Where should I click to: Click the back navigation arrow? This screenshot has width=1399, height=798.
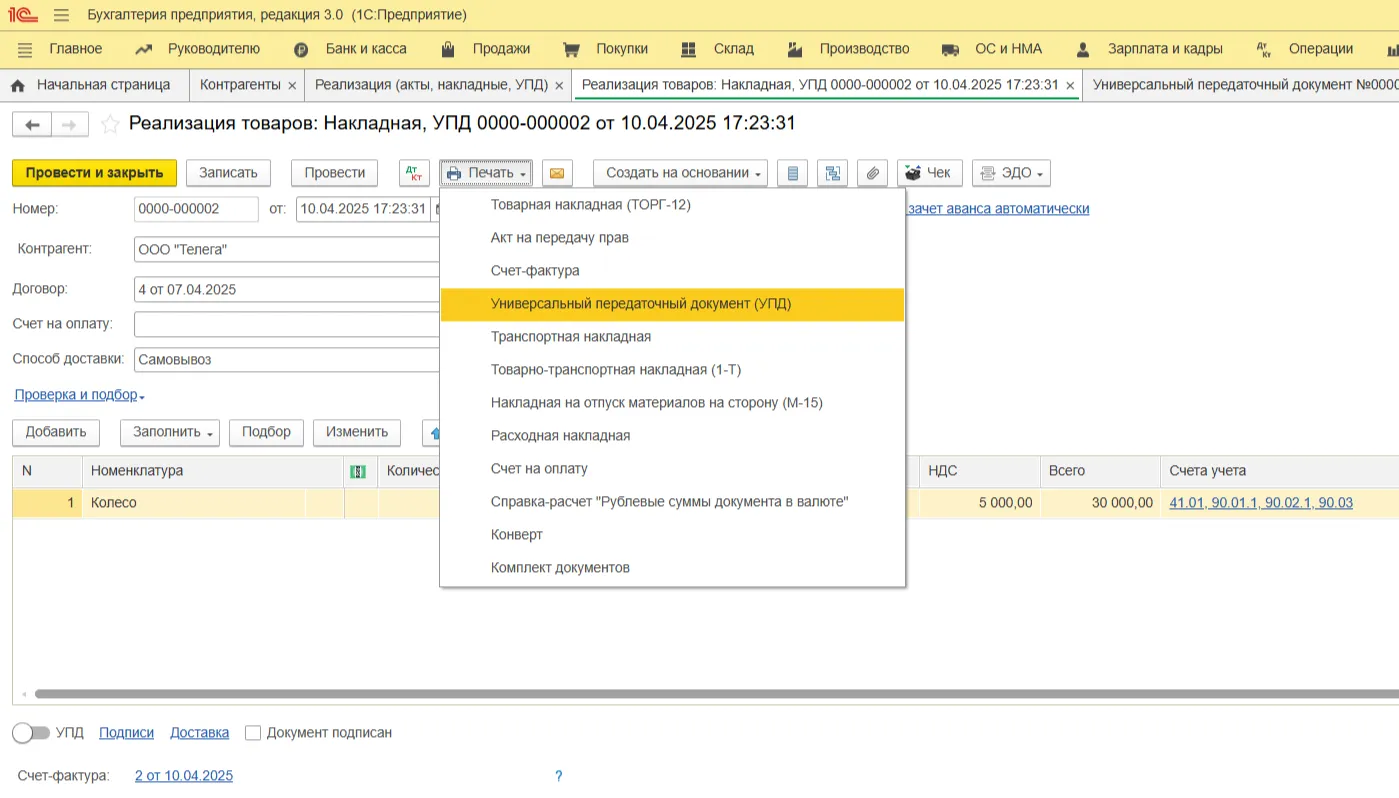(32, 125)
